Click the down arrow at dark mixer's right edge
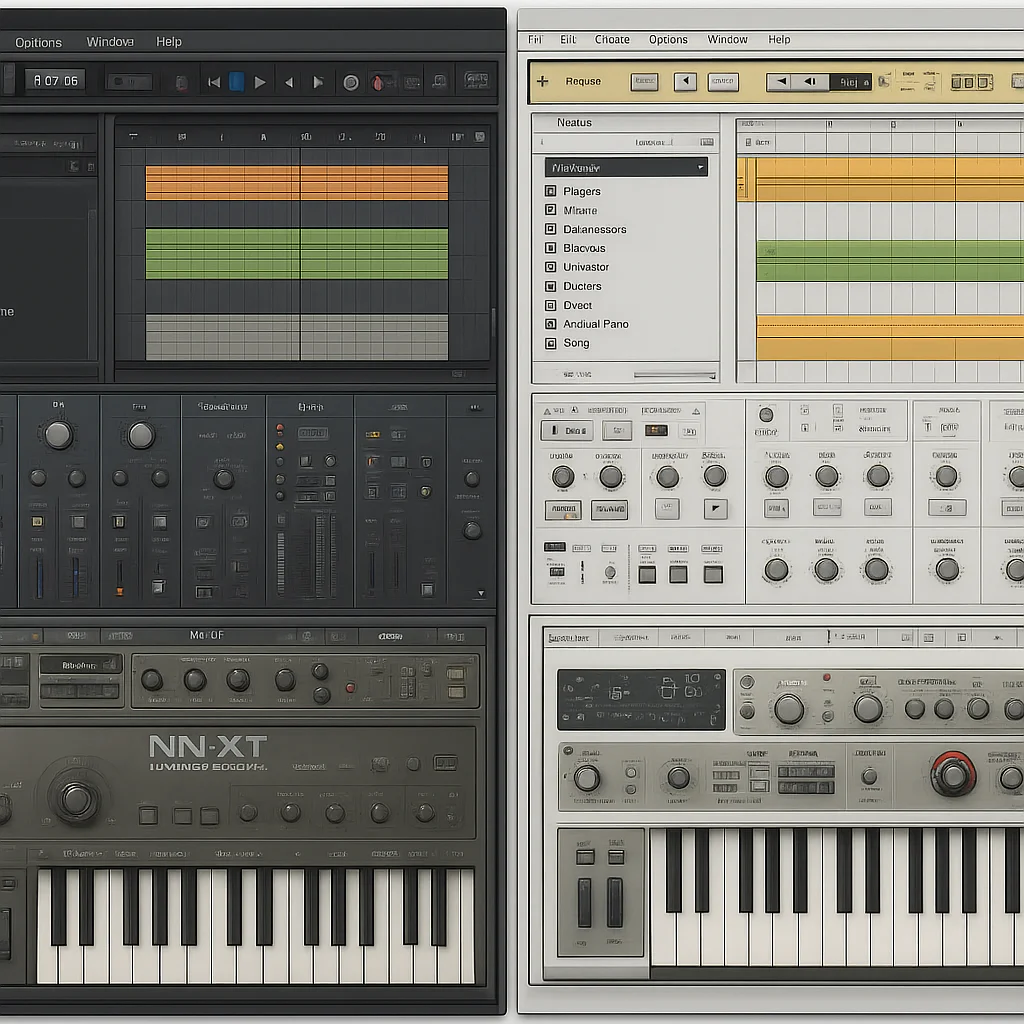The width and height of the screenshot is (1024, 1024). pyautogui.click(x=481, y=593)
